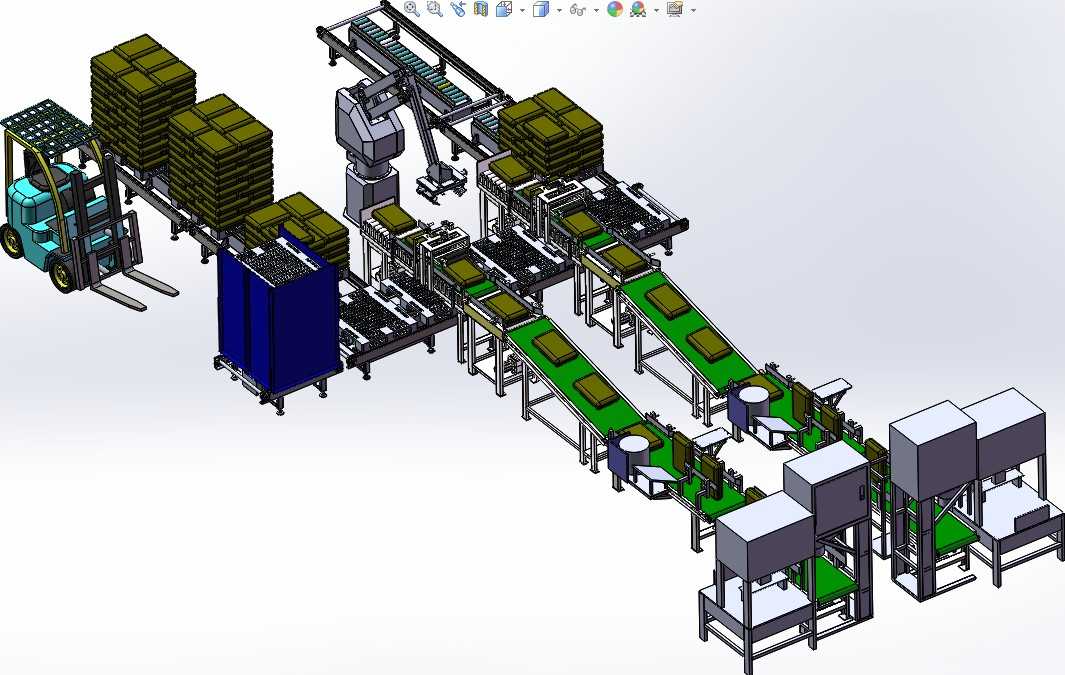Click the View Orientation cube icon
1065x675 pixels.
pyautogui.click(x=504, y=9)
